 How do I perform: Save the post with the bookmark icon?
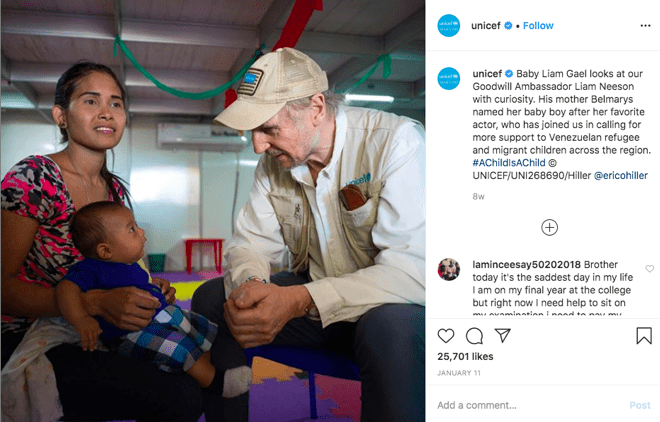644,336
